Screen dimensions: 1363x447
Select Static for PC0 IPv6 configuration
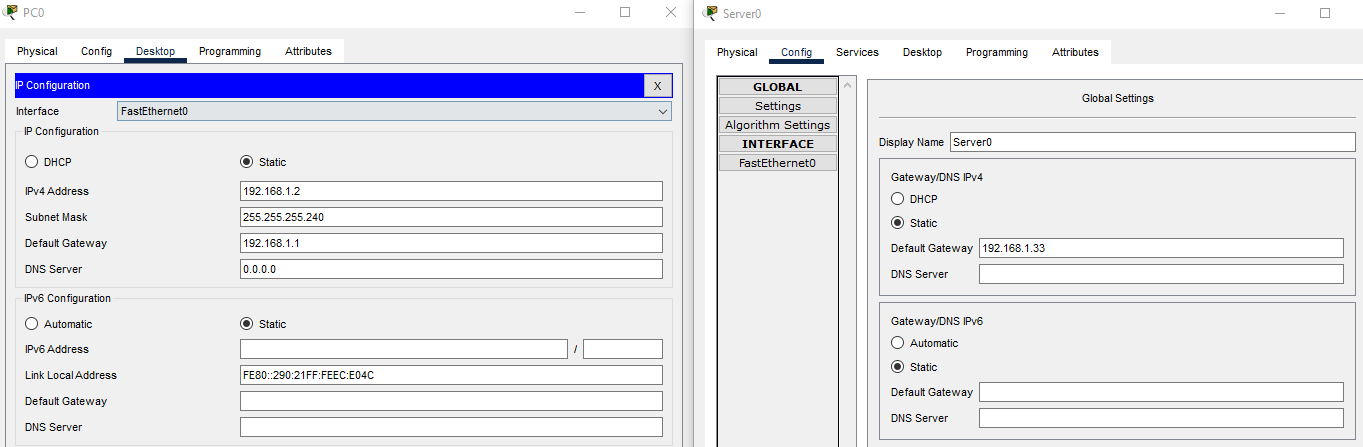[x=247, y=324]
